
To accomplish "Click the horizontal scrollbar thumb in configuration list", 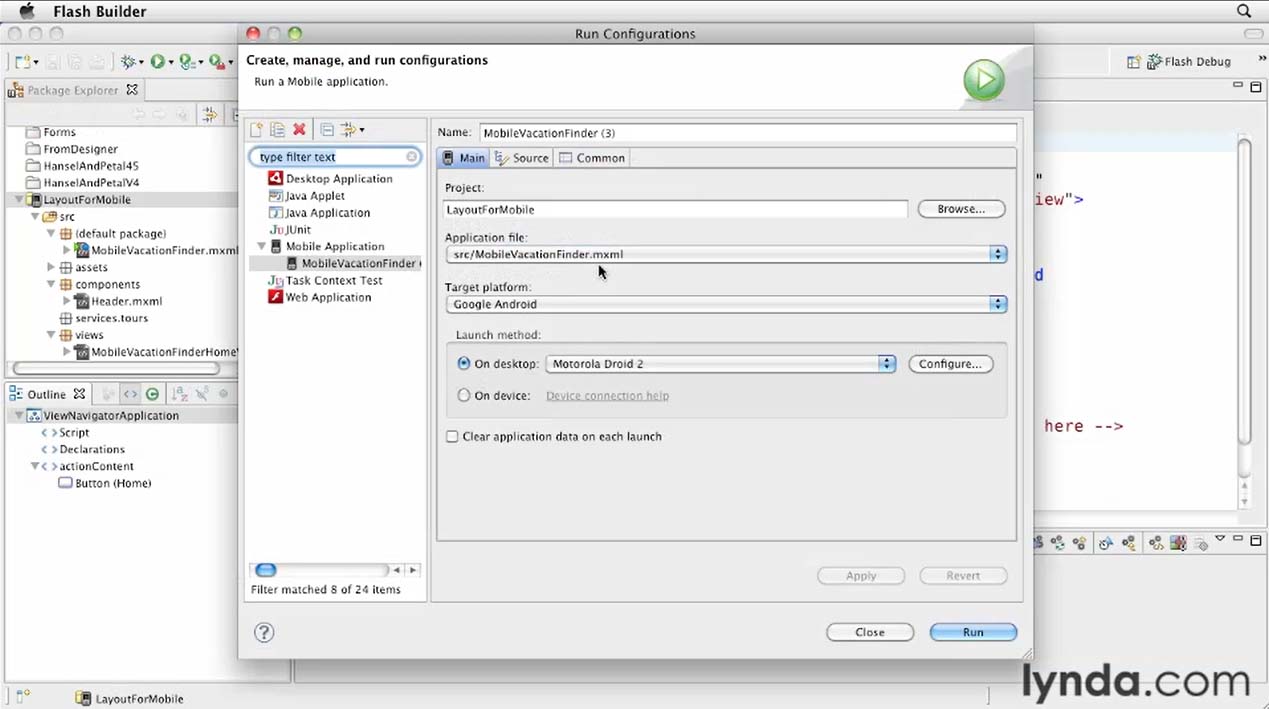I will 265,570.
